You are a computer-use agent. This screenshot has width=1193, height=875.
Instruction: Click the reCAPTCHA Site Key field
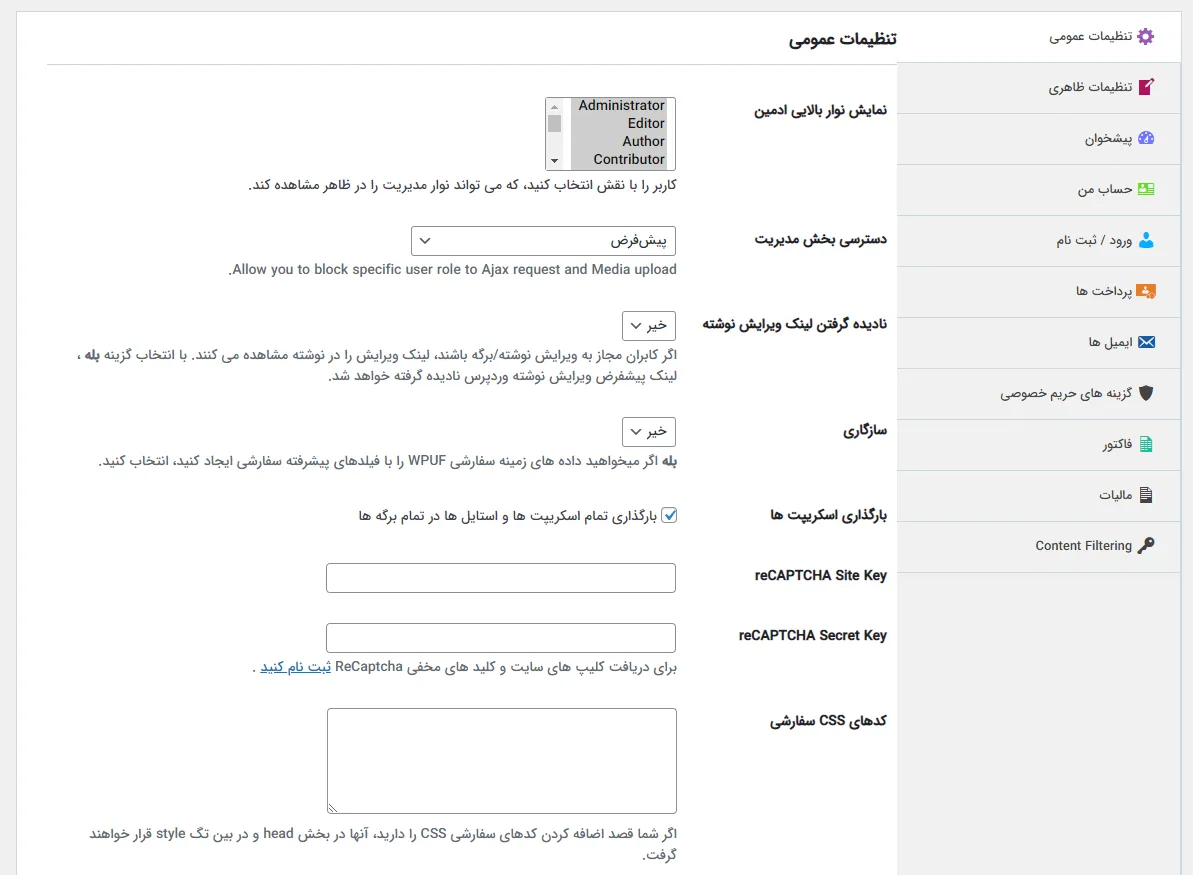(501, 578)
